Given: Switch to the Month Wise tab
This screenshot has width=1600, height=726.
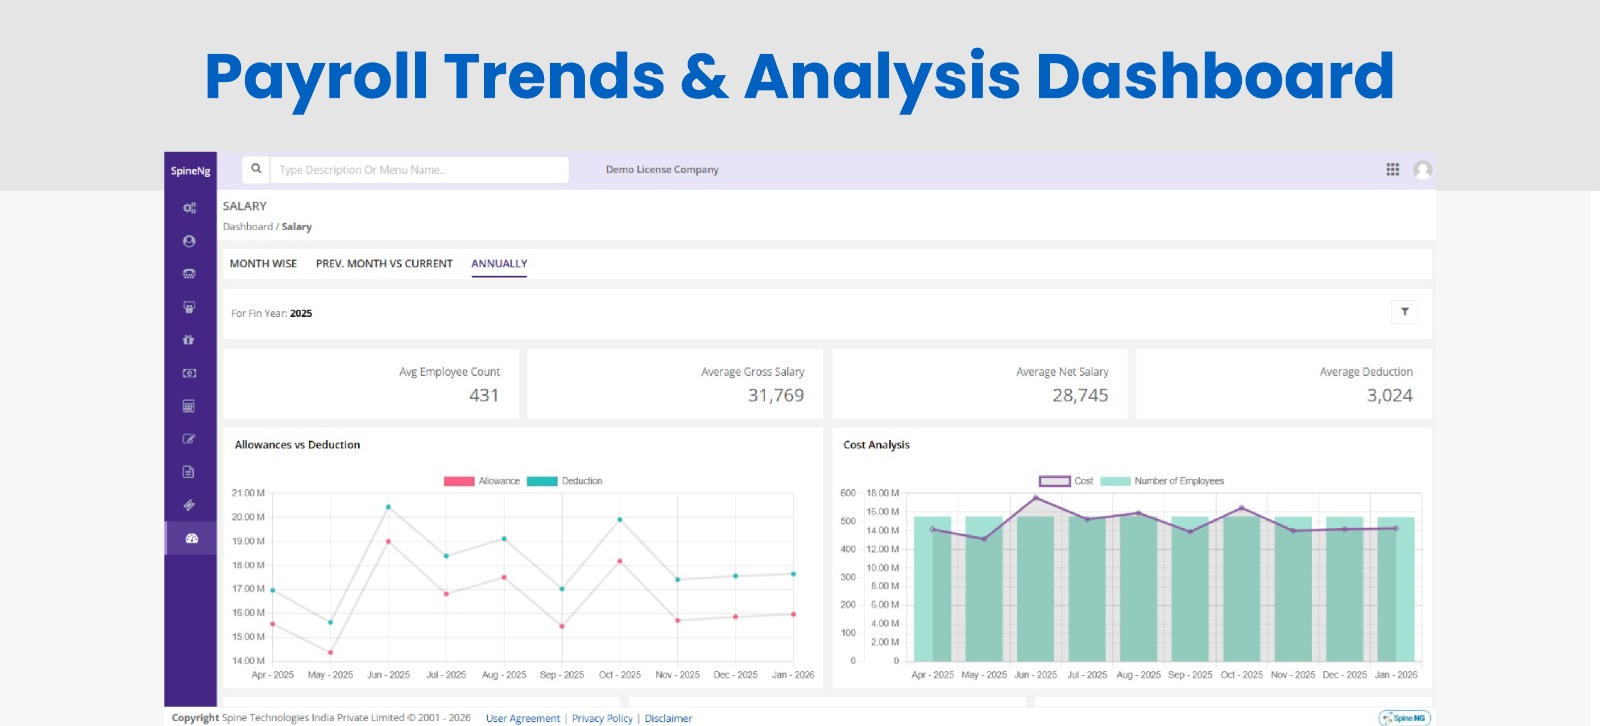Looking at the screenshot, I should click(263, 264).
